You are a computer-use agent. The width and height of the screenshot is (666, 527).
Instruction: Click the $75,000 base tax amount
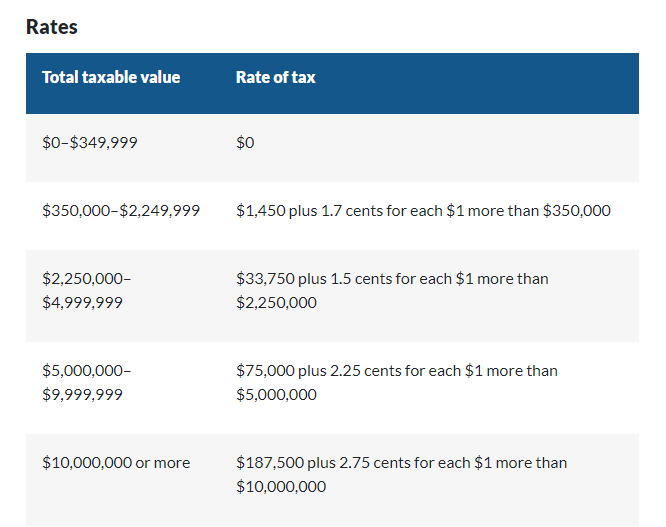pyautogui.click(x=263, y=370)
